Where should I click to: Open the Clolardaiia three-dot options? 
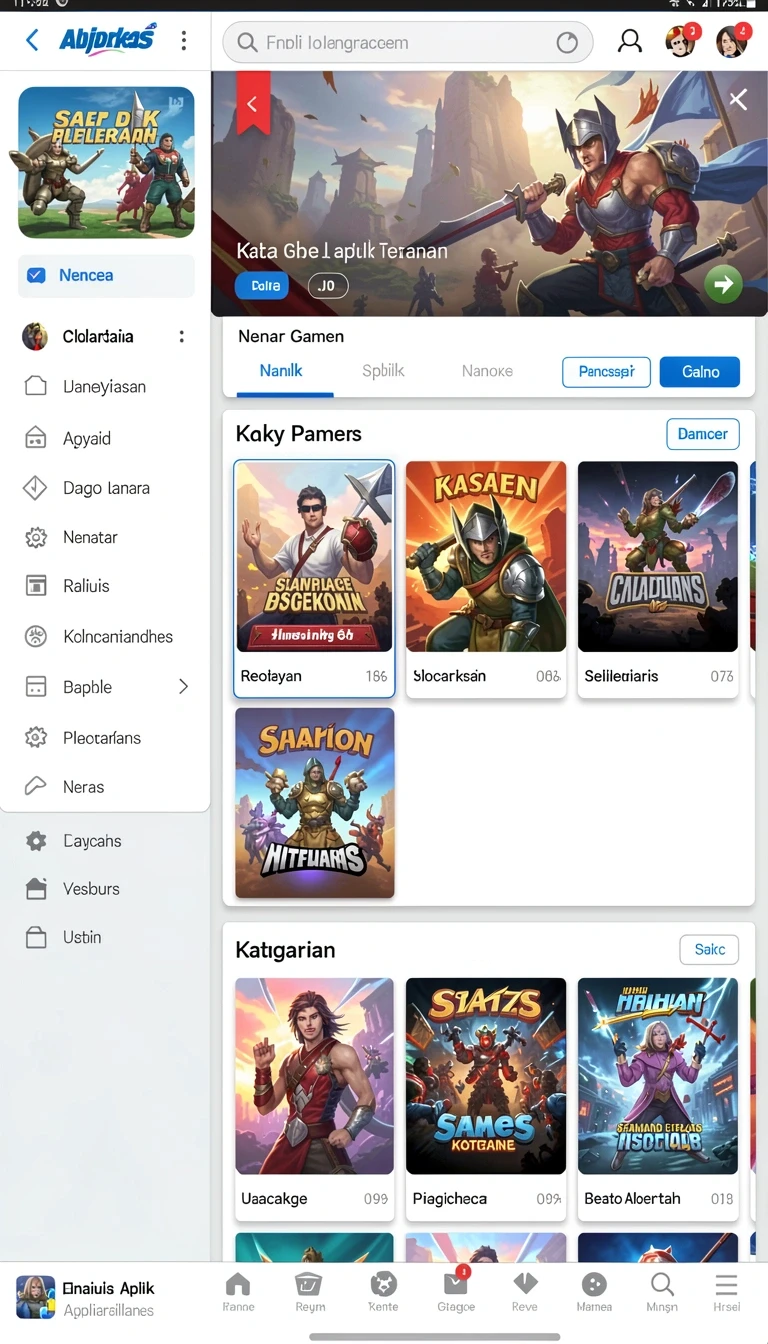[x=181, y=336]
